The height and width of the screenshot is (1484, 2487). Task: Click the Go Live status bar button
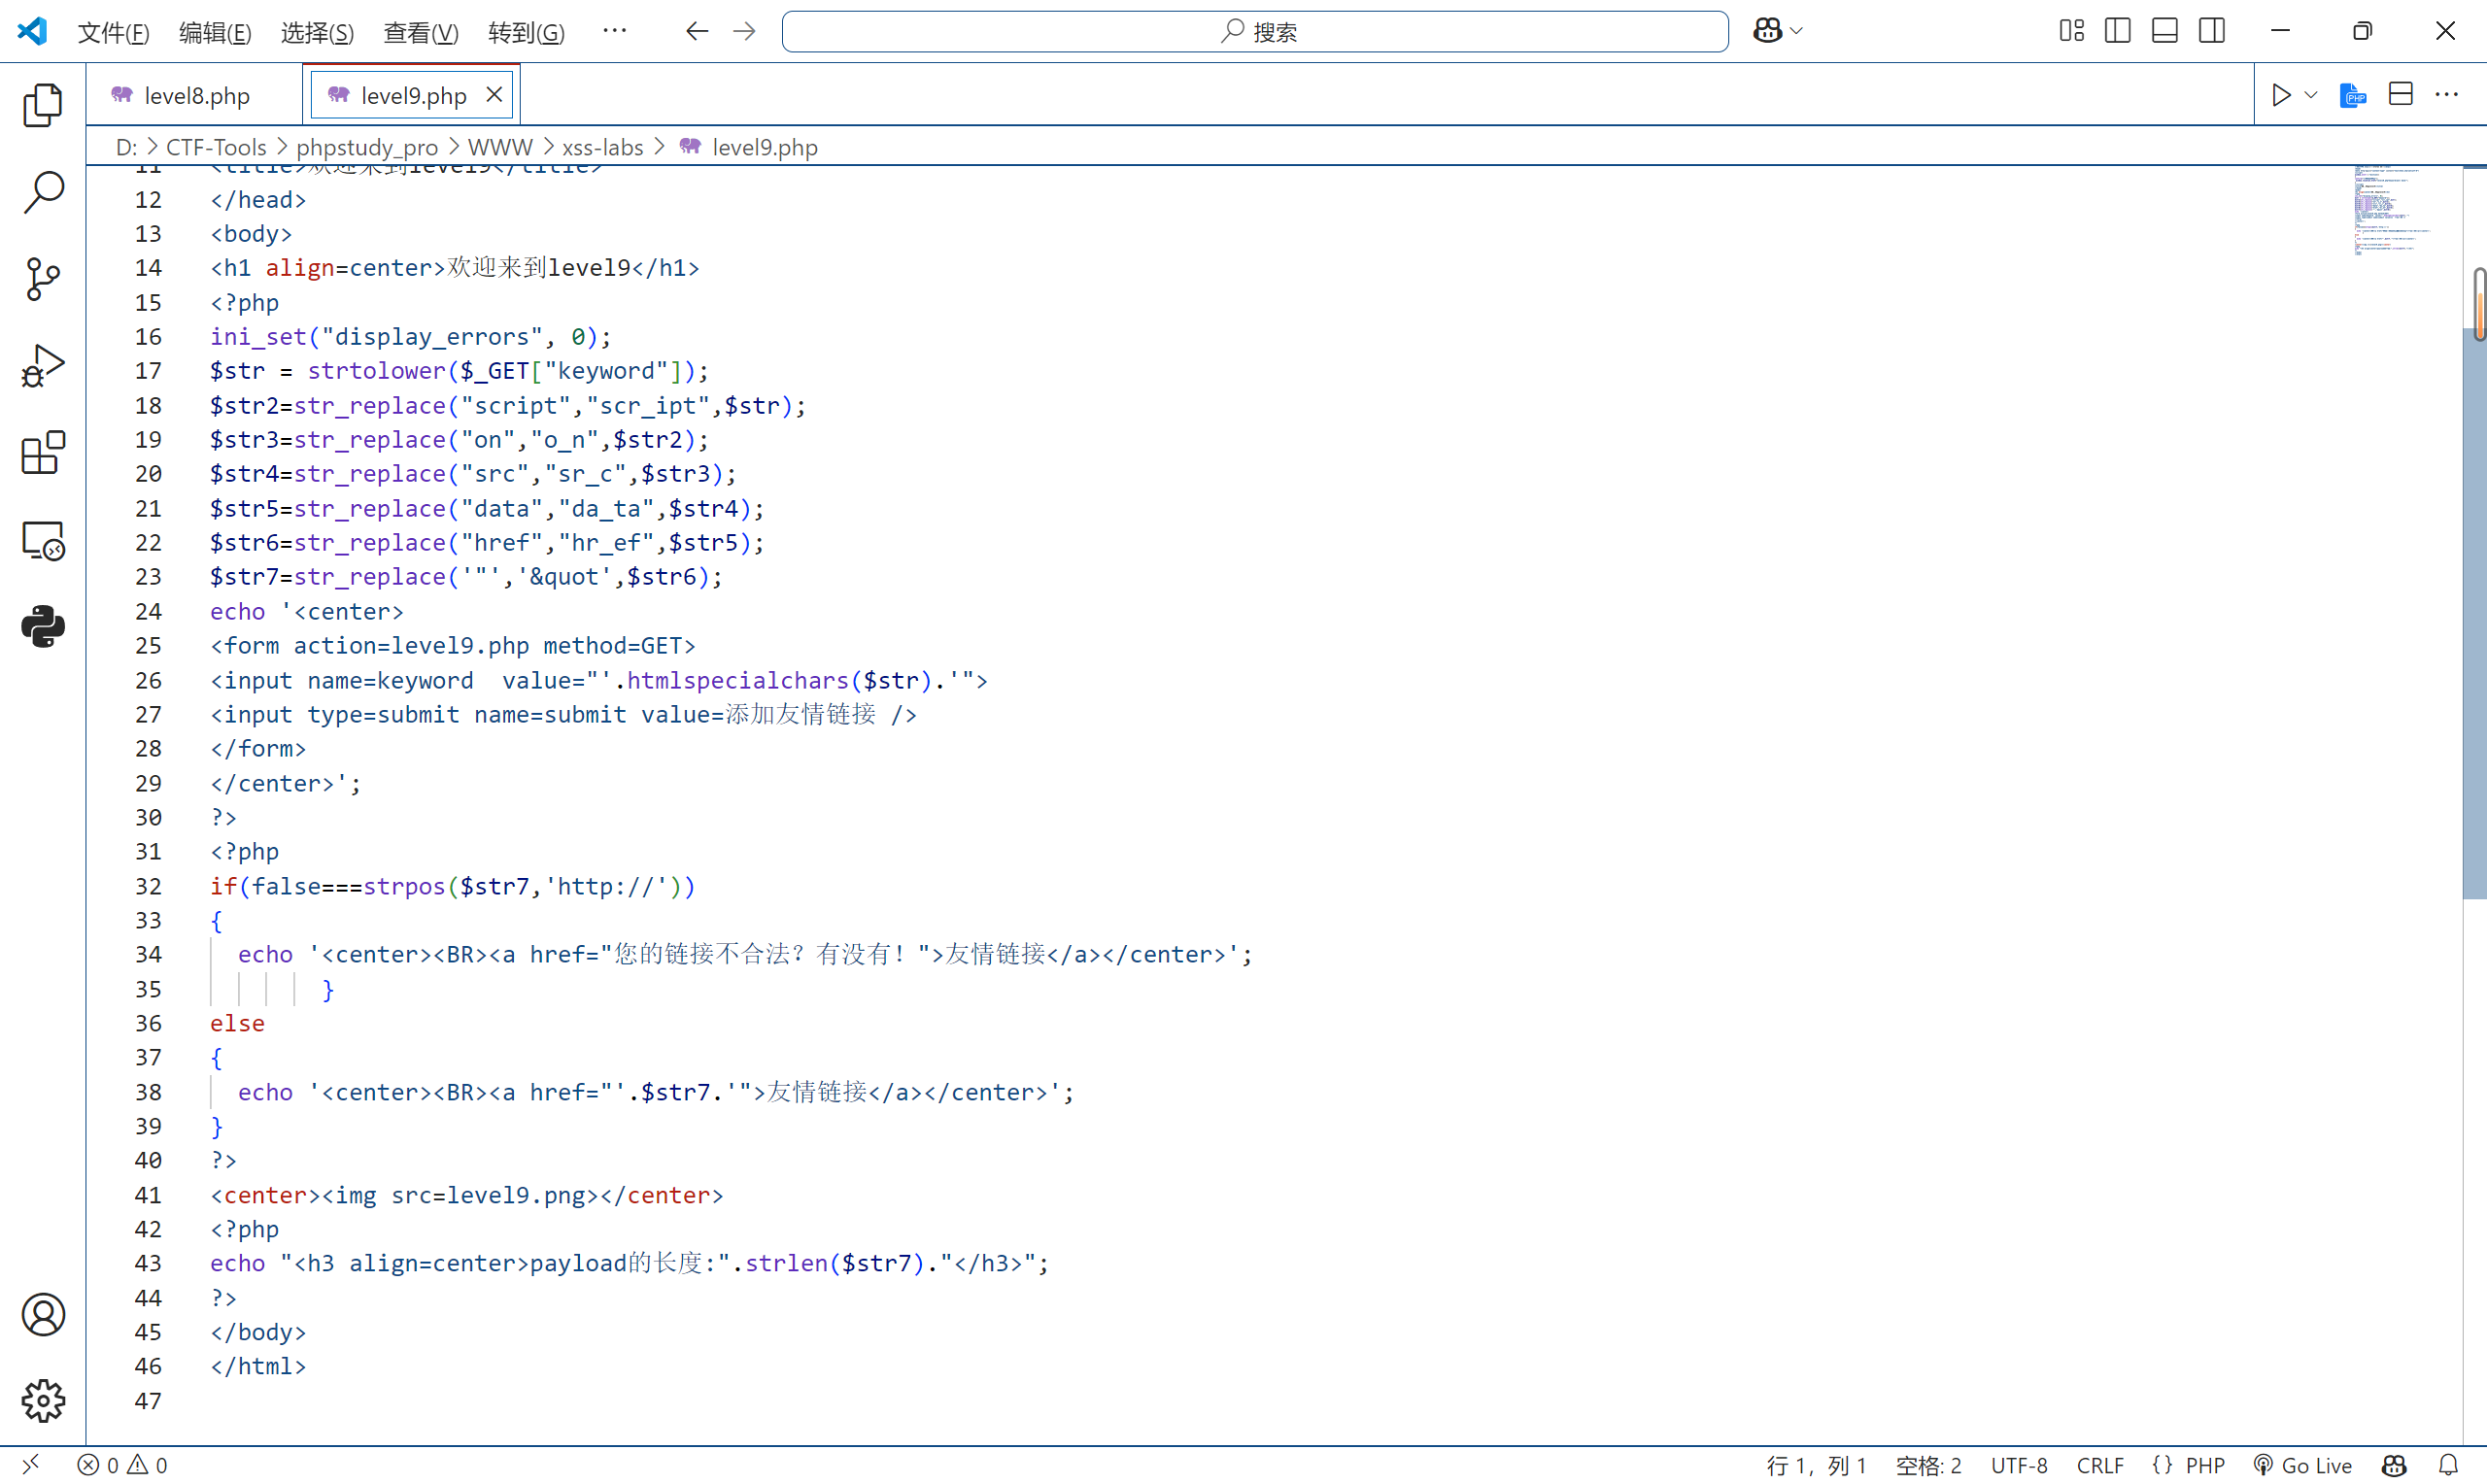(2303, 1465)
